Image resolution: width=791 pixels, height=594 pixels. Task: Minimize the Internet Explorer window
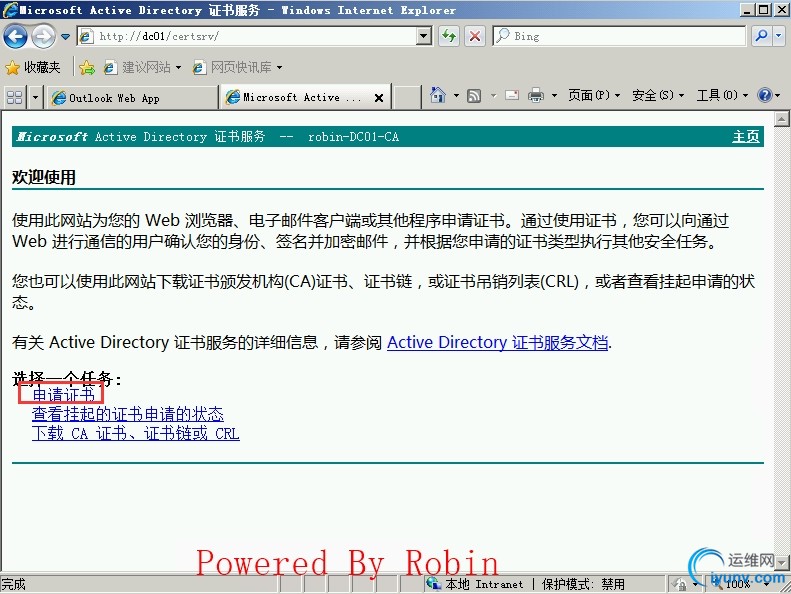pyautogui.click(x=748, y=9)
